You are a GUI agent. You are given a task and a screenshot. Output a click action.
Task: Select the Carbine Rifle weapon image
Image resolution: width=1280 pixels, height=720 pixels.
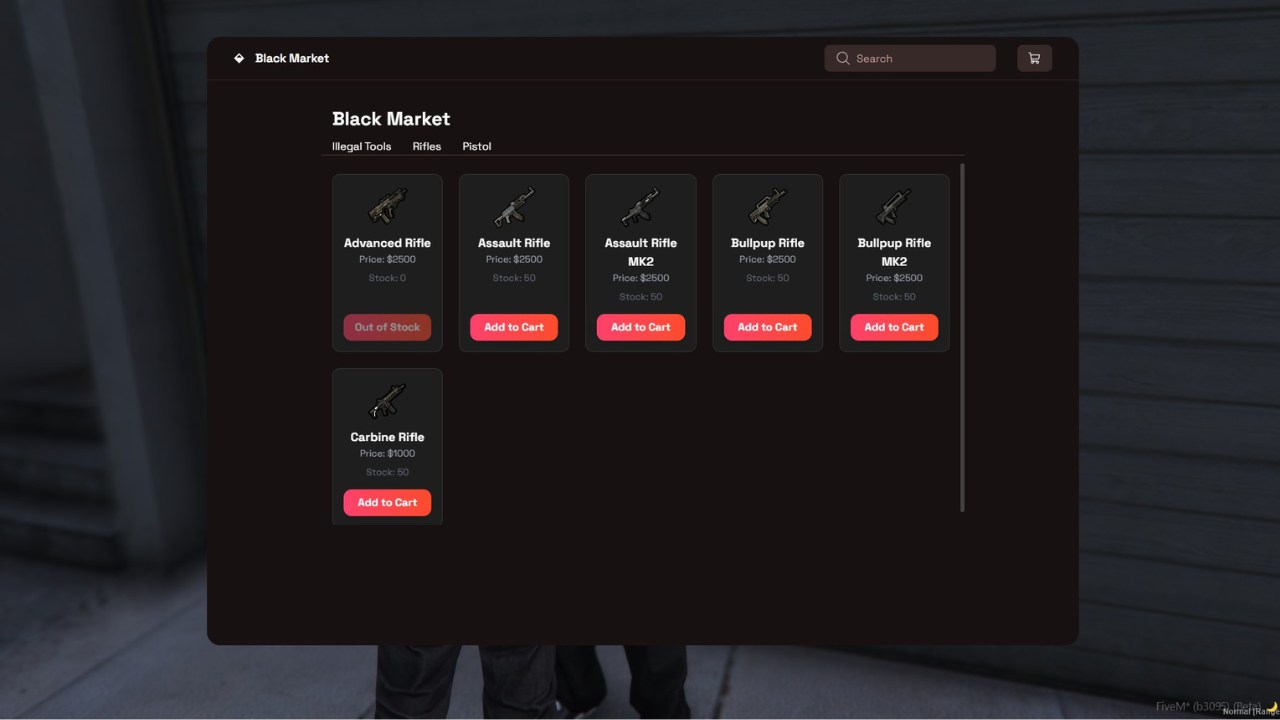(x=387, y=401)
